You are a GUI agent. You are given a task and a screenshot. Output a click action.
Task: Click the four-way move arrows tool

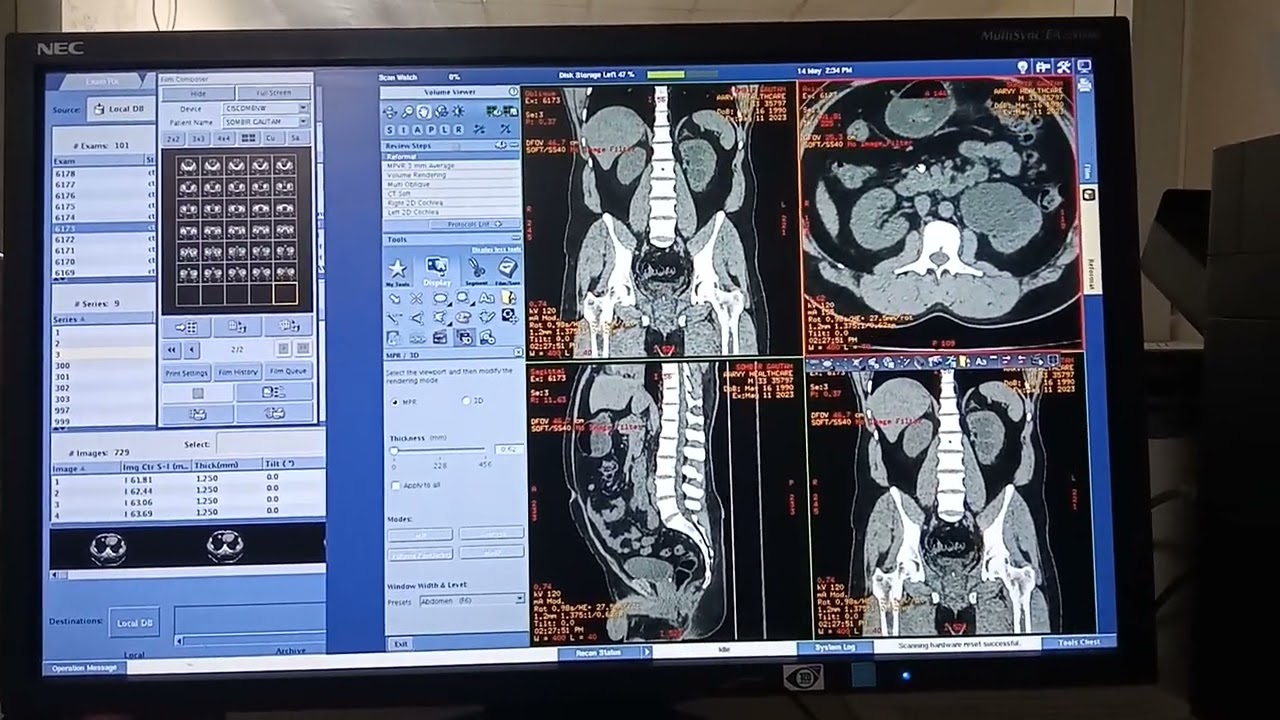pyautogui.click(x=389, y=112)
